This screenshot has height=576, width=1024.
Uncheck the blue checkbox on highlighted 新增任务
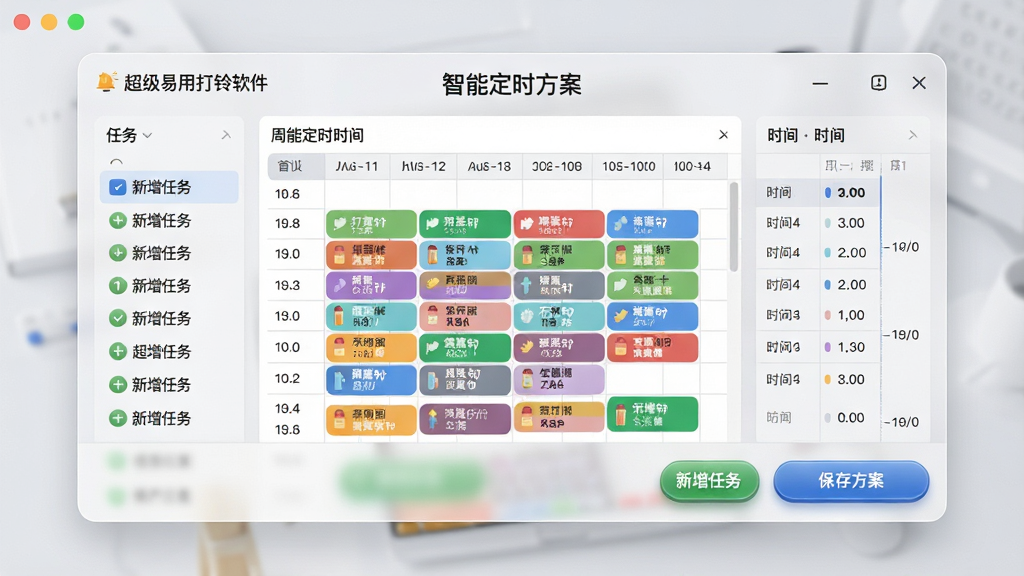pos(118,187)
